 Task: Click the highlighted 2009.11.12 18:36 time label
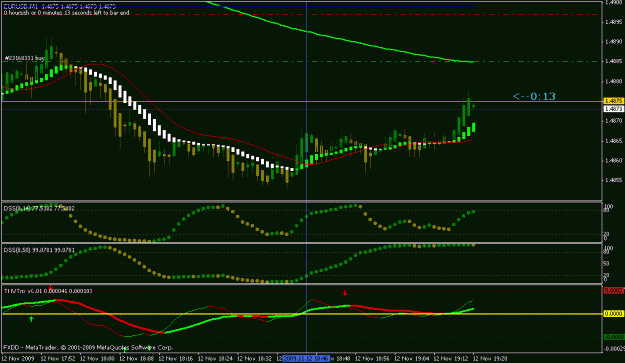point(306,359)
